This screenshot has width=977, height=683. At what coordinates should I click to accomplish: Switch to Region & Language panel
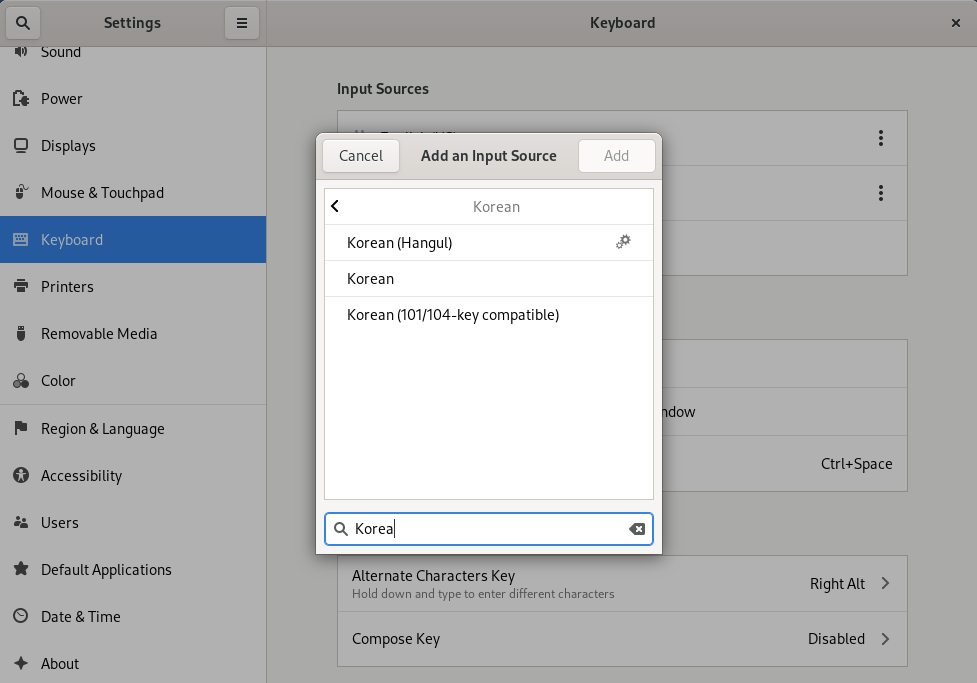point(102,429)
